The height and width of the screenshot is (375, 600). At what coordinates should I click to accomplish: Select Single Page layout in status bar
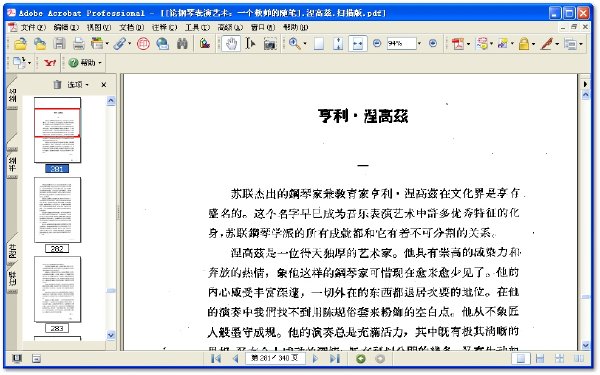point(521,359)
